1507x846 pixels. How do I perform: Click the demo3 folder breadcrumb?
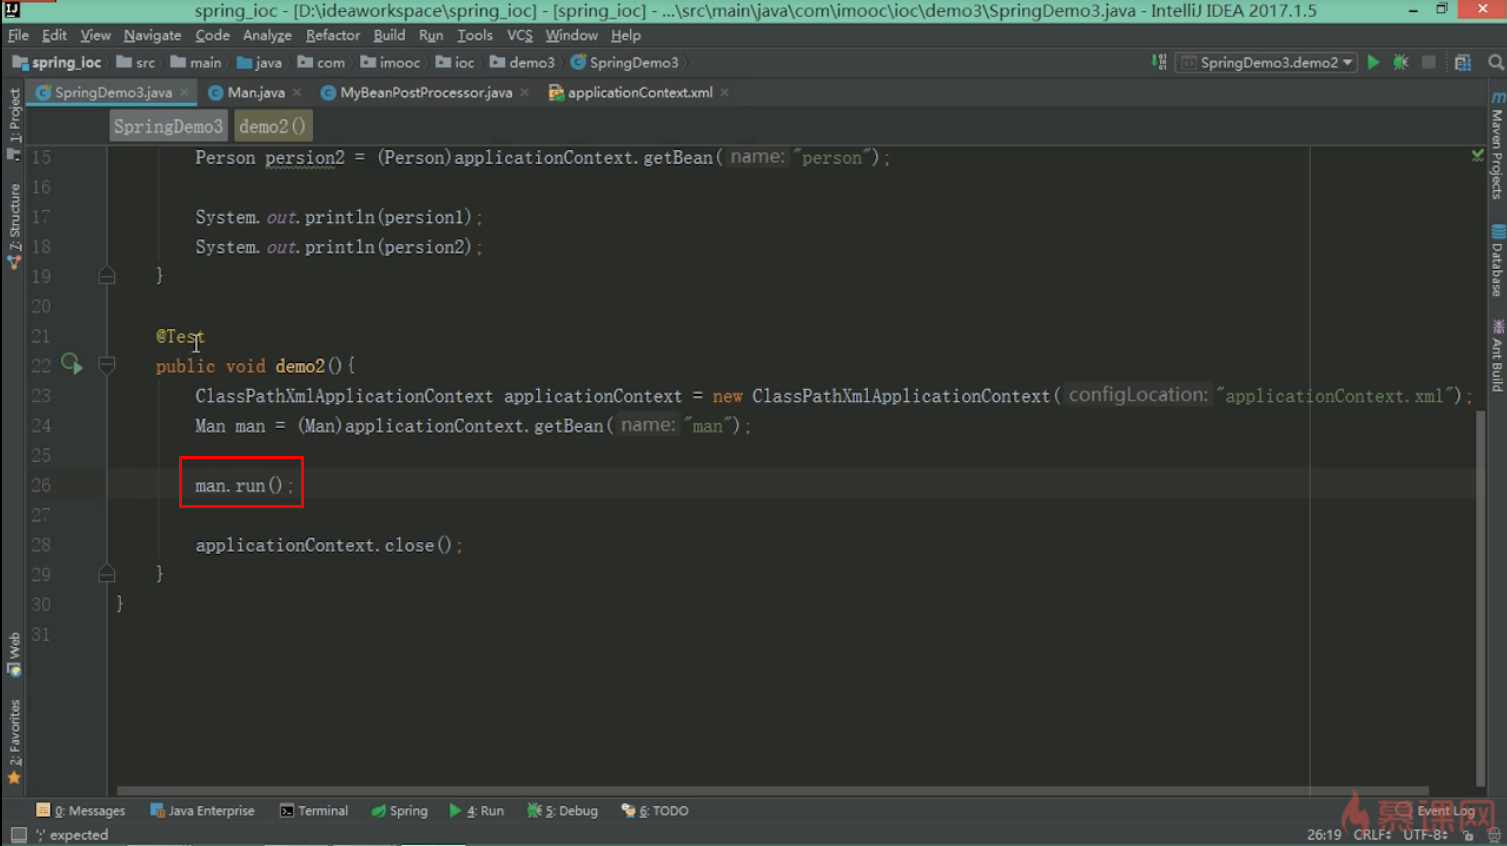tap(522, 62)
